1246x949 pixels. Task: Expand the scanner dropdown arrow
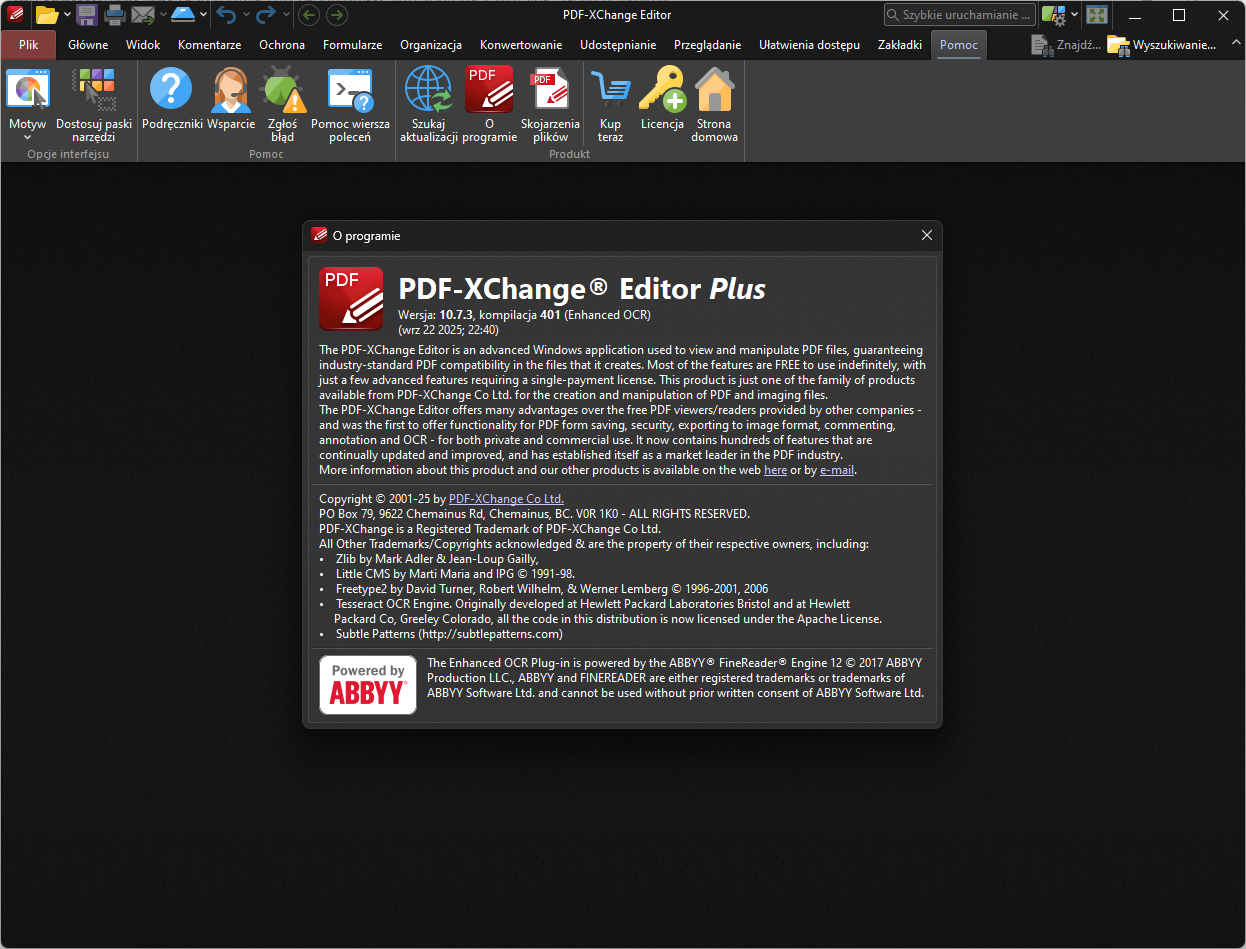(203, 14)
